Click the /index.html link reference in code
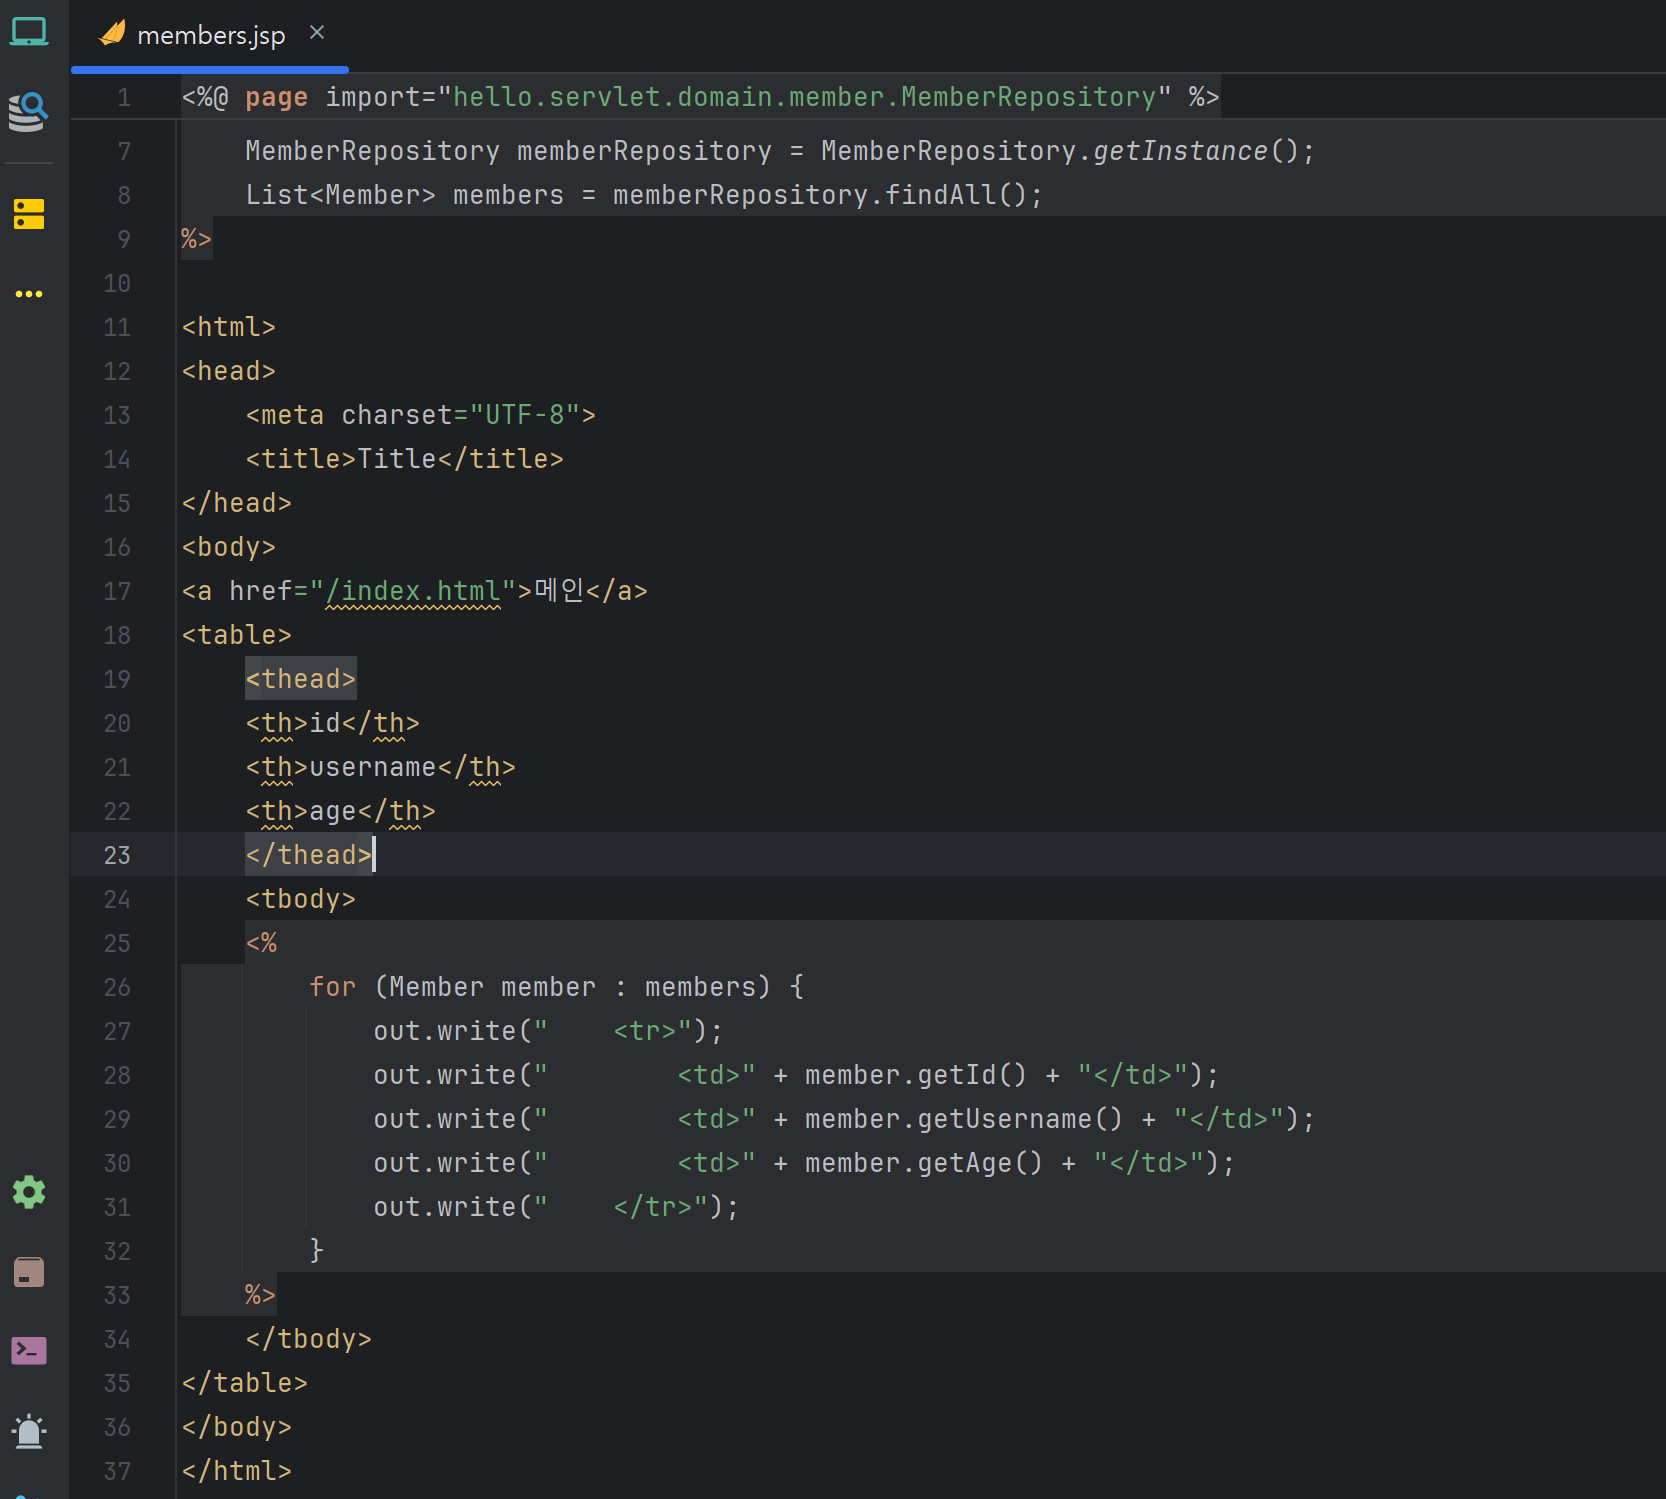1666x1499 pixels. (413, 591)
